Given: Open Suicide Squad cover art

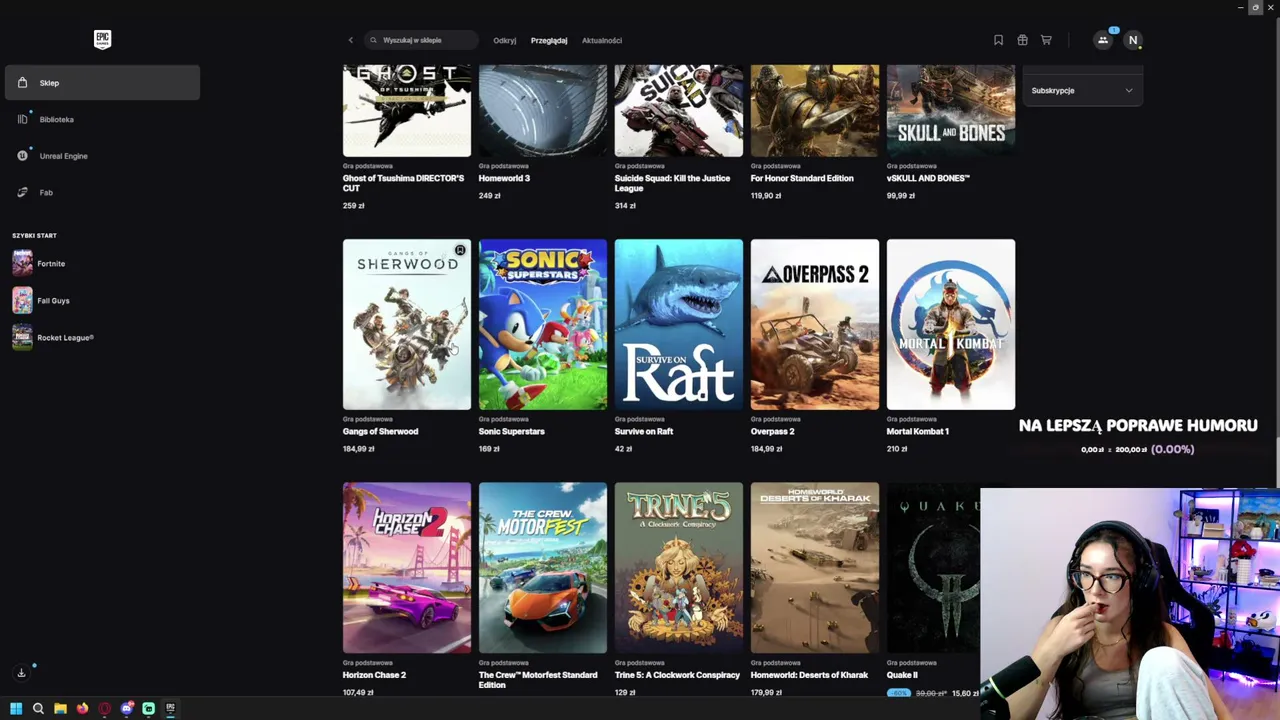Looking at the screenshot, I should 679,111.
